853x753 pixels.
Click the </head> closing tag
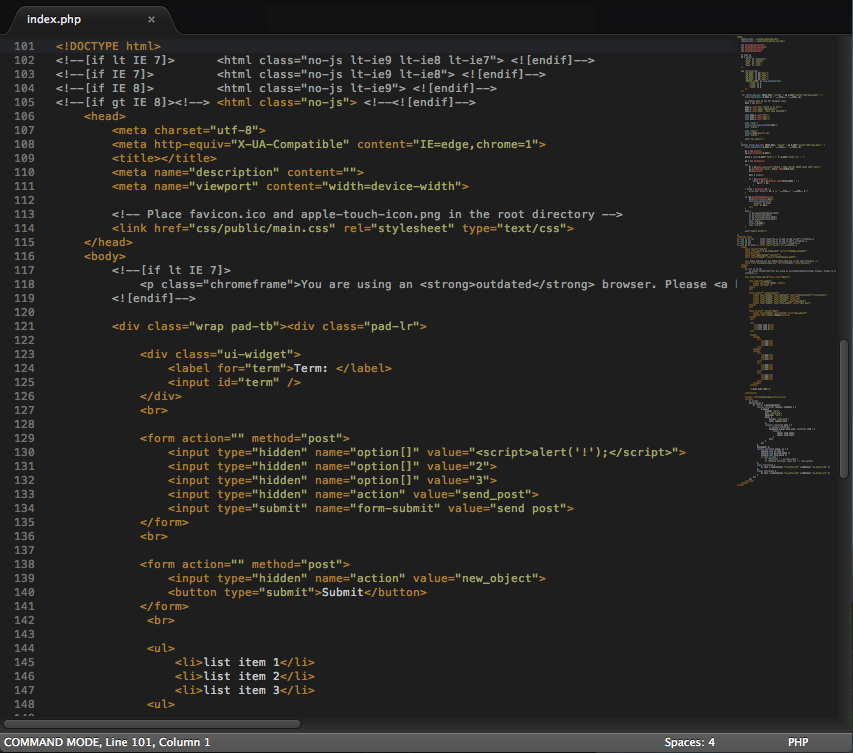click(x=108, y=243)
